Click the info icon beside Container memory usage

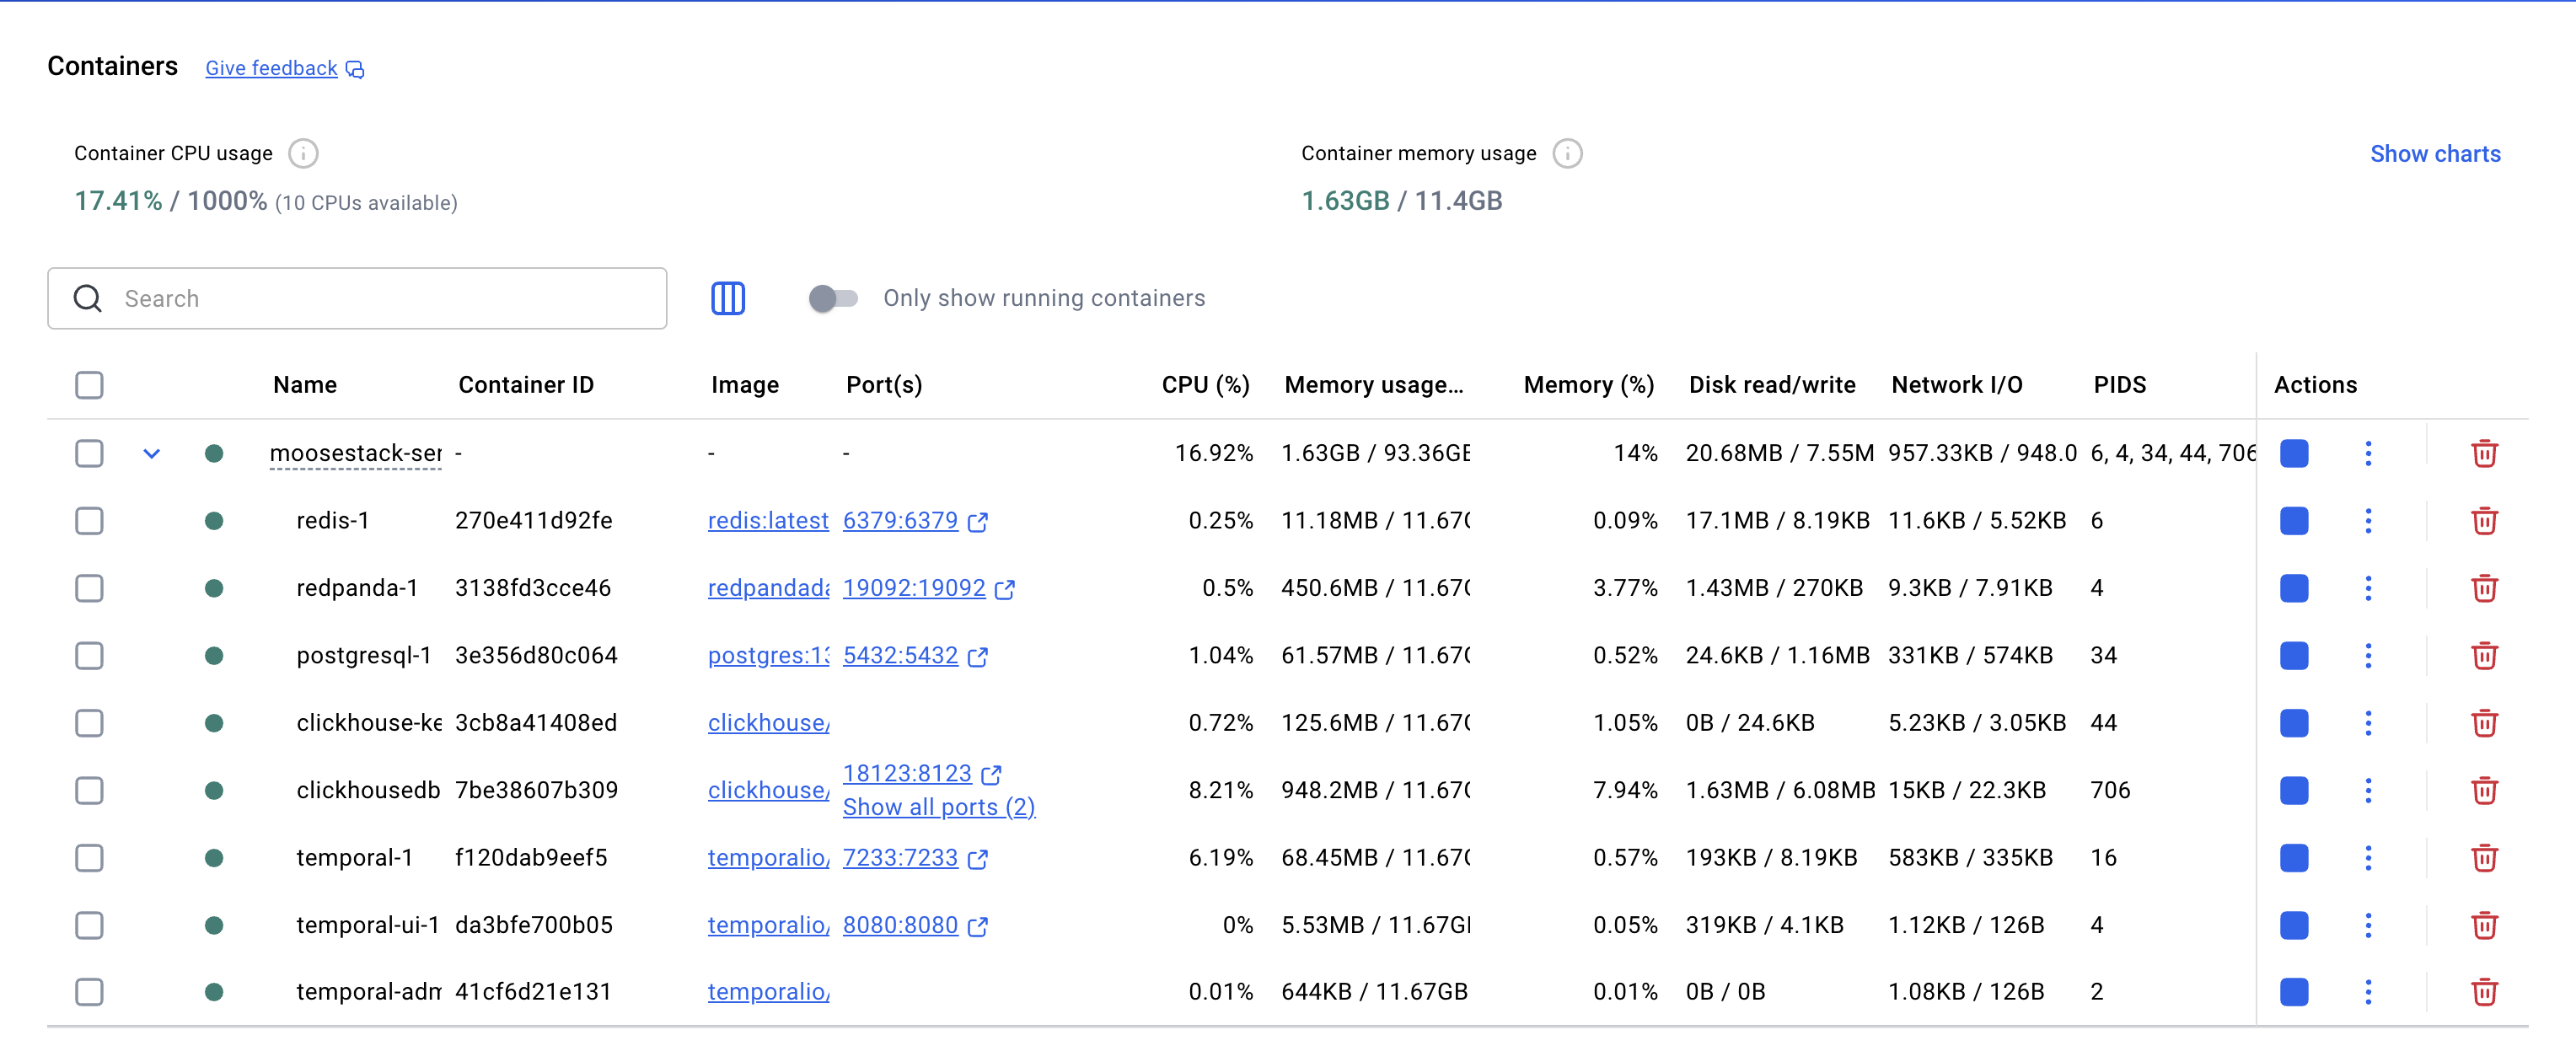point(1567,153)
